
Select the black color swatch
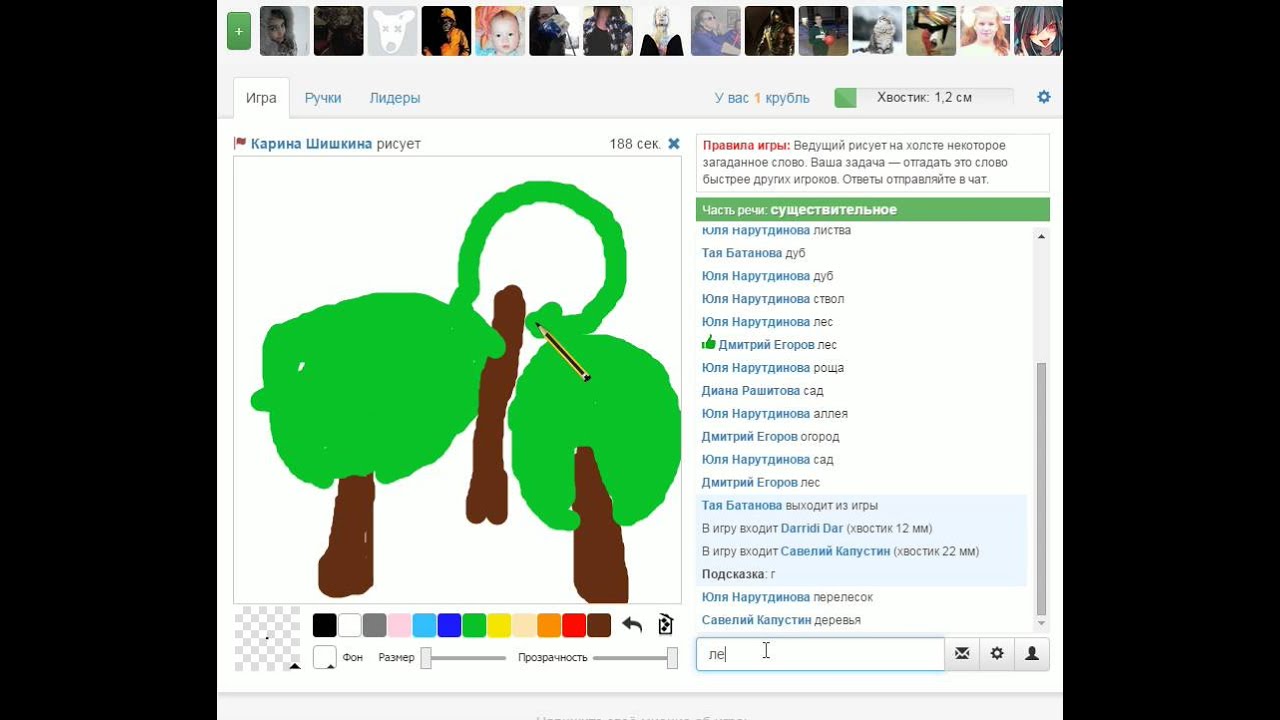click(325, 626)
